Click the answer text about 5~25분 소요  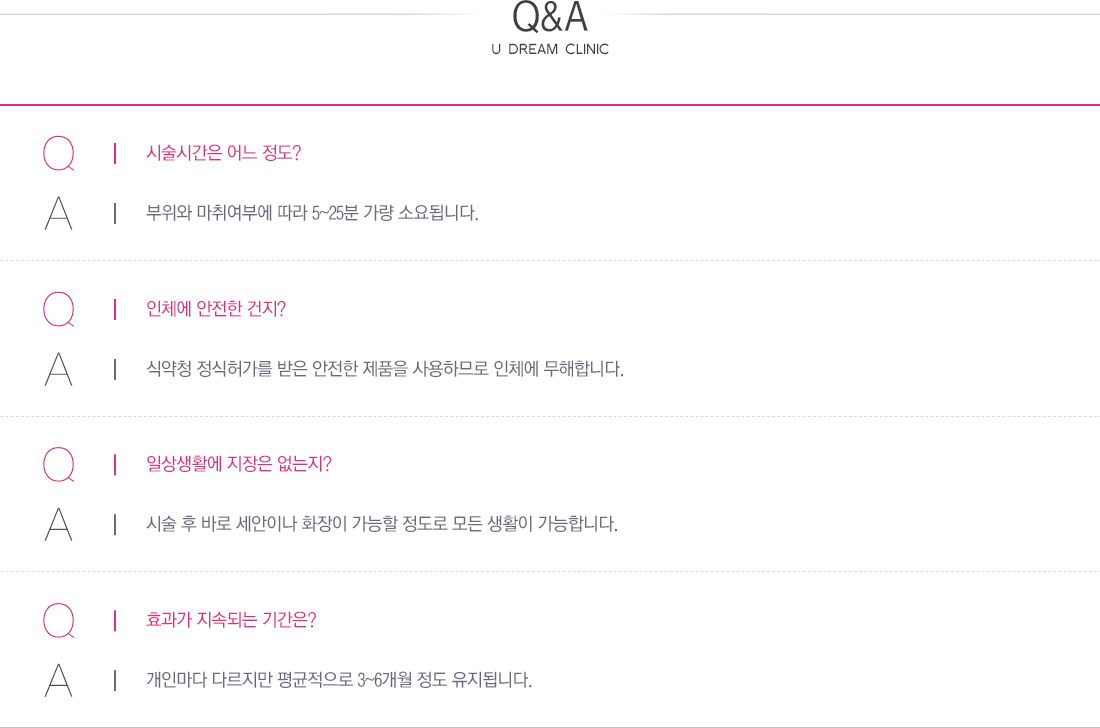312,213
